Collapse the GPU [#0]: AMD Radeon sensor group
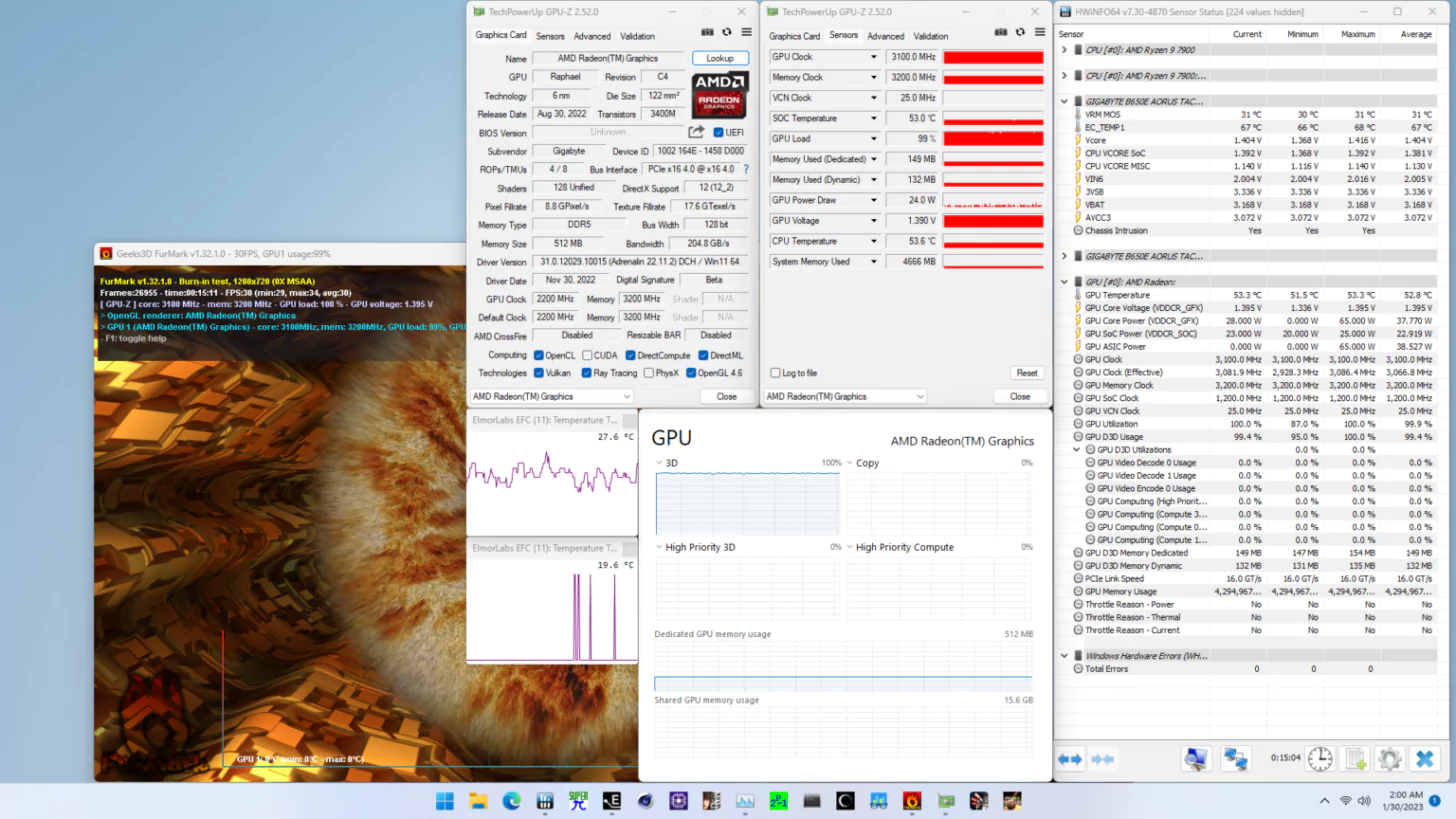Screen dimensions: 1456x819 tap(1064, 282)
